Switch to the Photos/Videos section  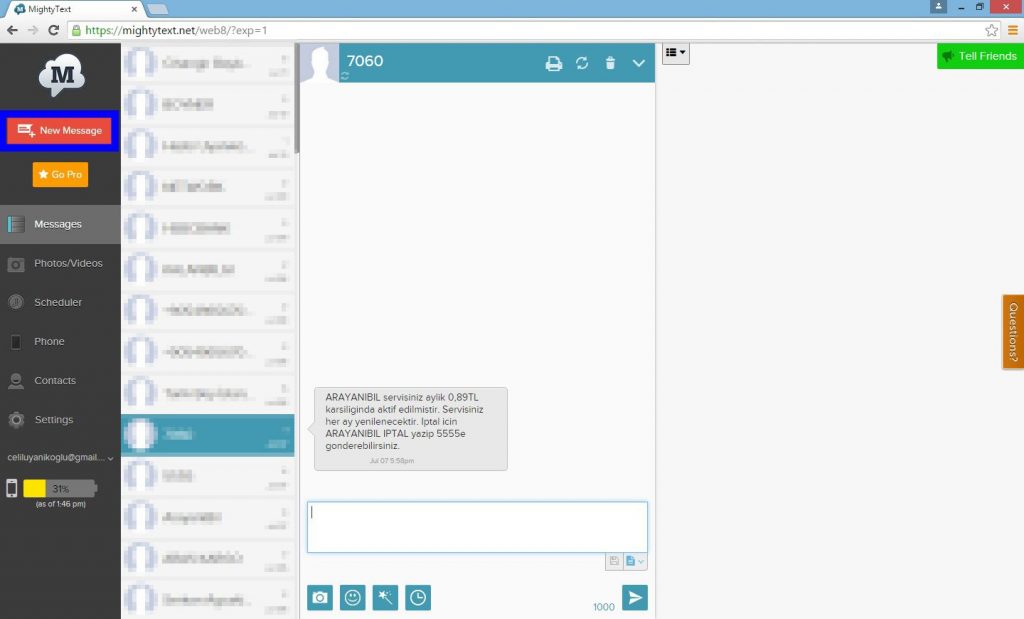[x=60, y=263]
